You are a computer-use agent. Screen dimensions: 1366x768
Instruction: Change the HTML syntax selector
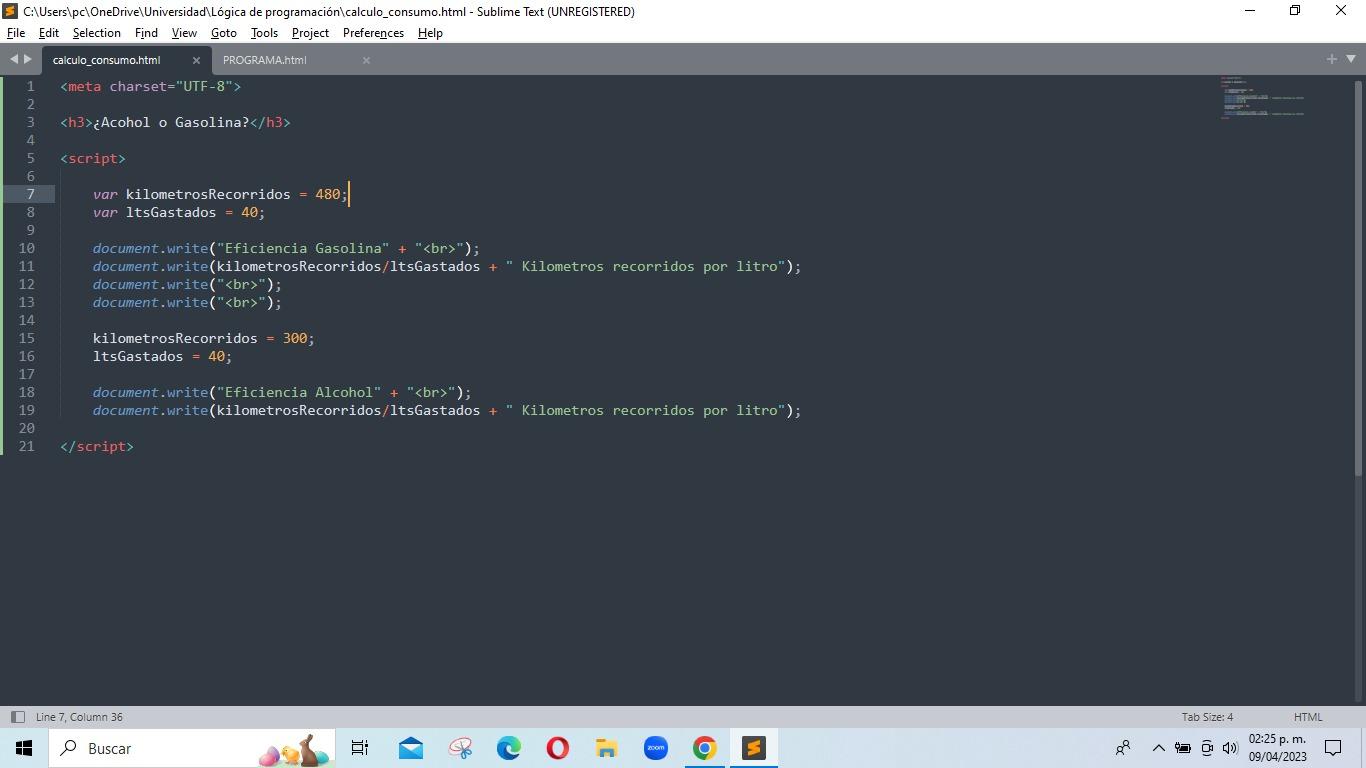tap(1308, 717)
